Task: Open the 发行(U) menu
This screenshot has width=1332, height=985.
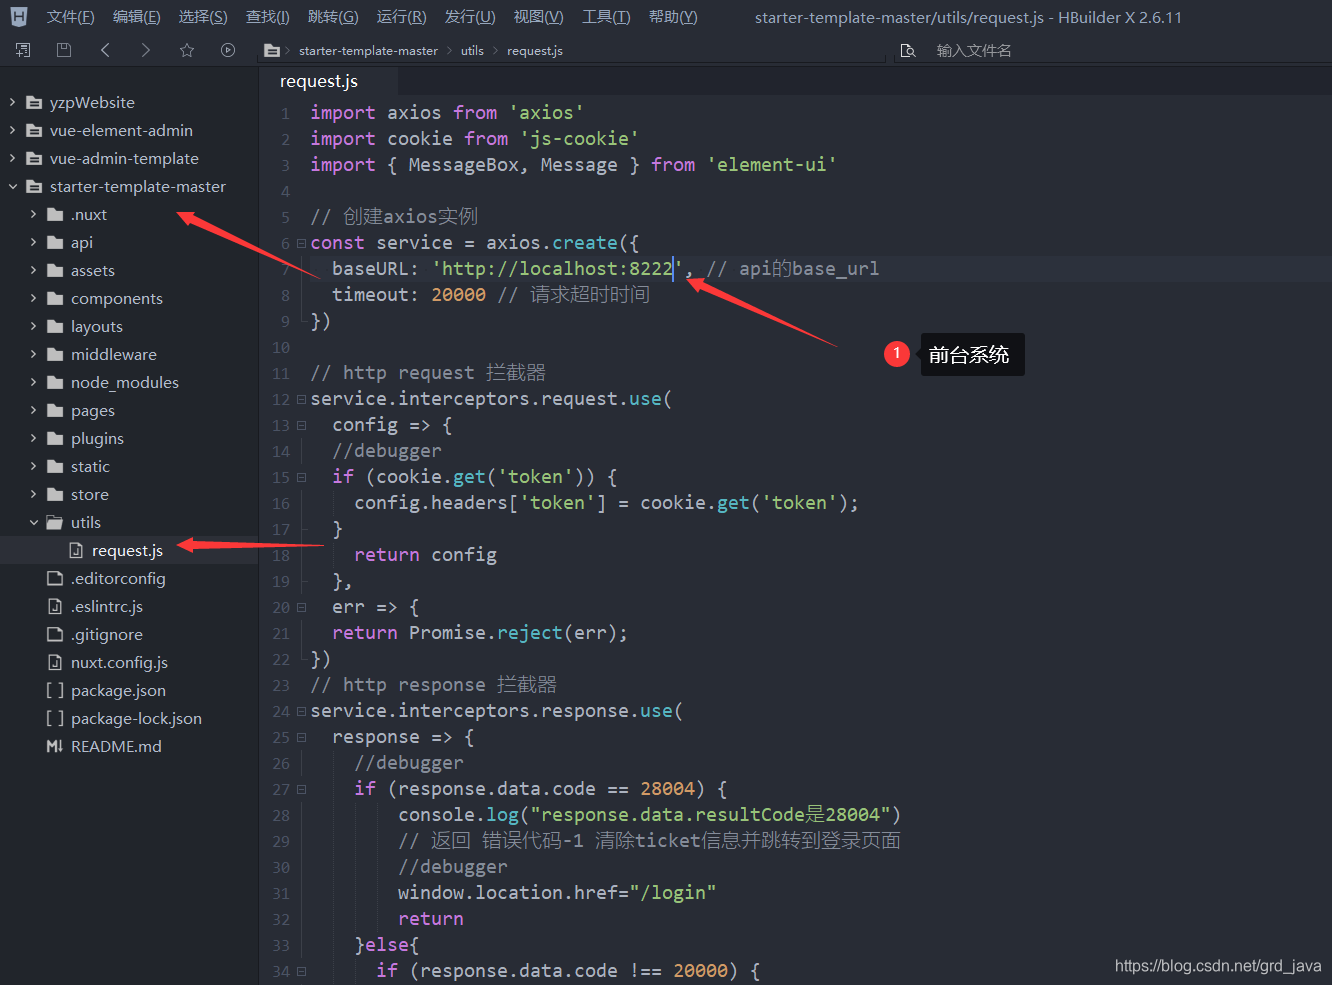Action: point(470,17)
